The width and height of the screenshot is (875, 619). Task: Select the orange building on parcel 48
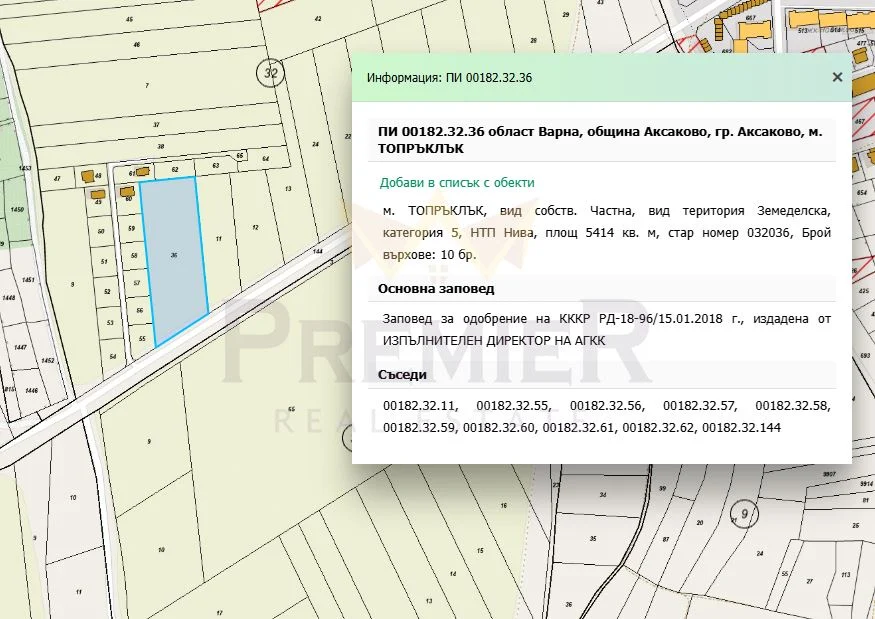tap(88, 176)
